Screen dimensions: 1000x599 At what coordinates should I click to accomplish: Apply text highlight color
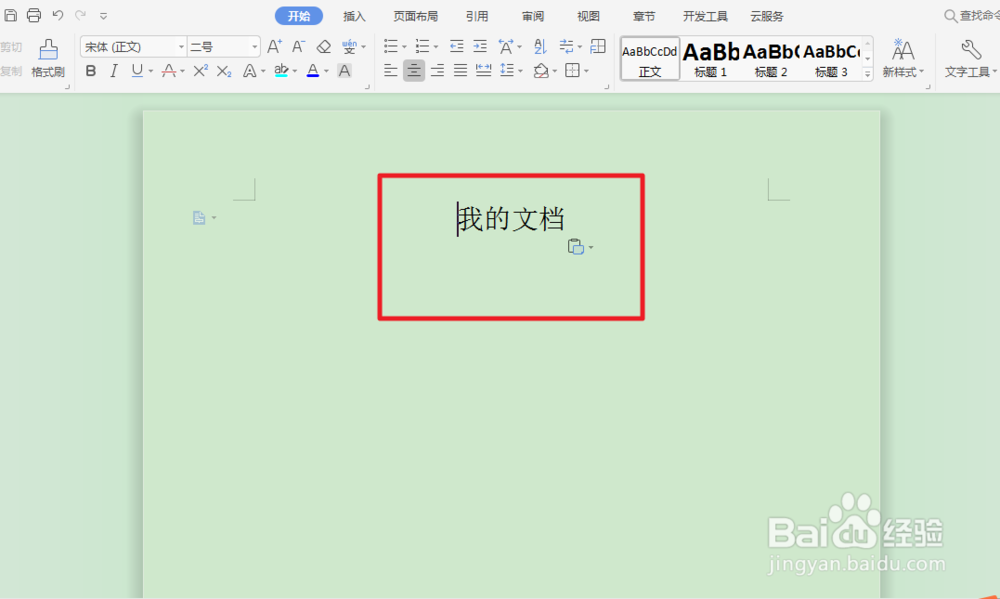[x=281, y=70]
